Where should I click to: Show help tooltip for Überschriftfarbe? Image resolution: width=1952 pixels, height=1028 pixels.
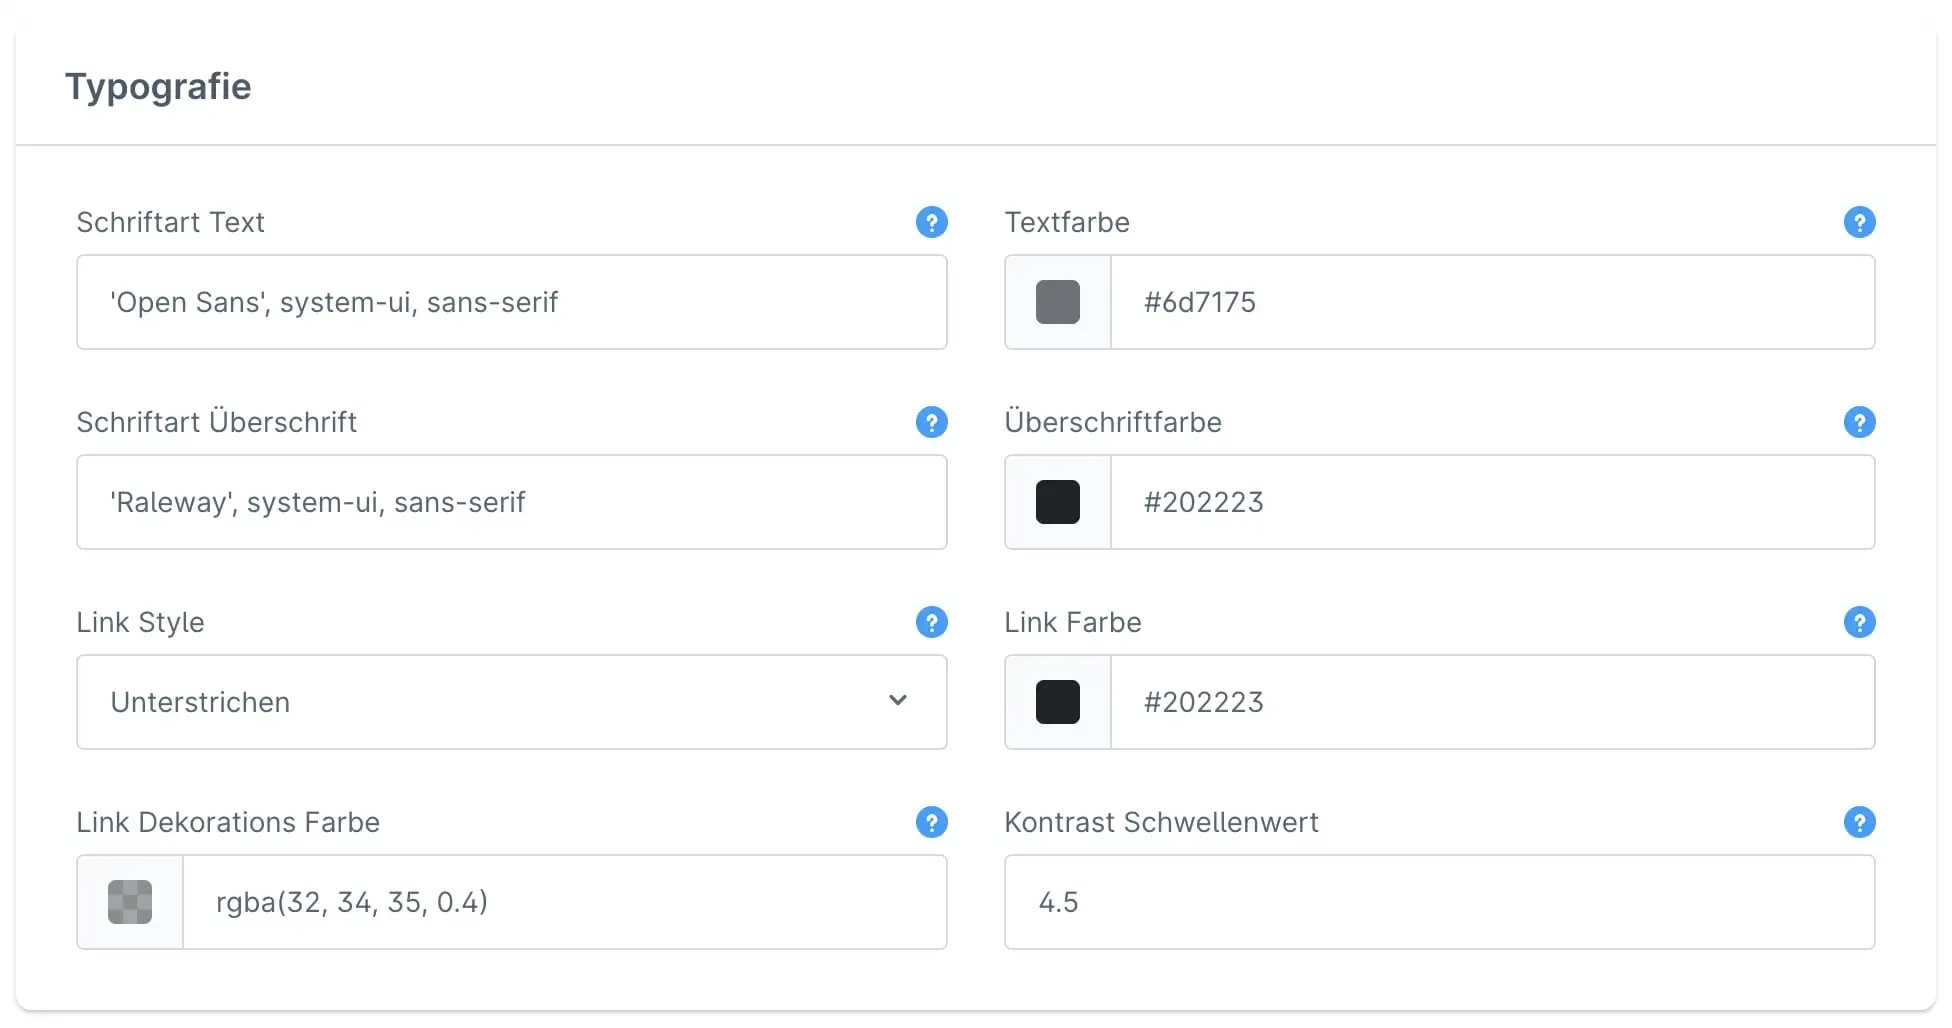click(x=1859, y=422)
